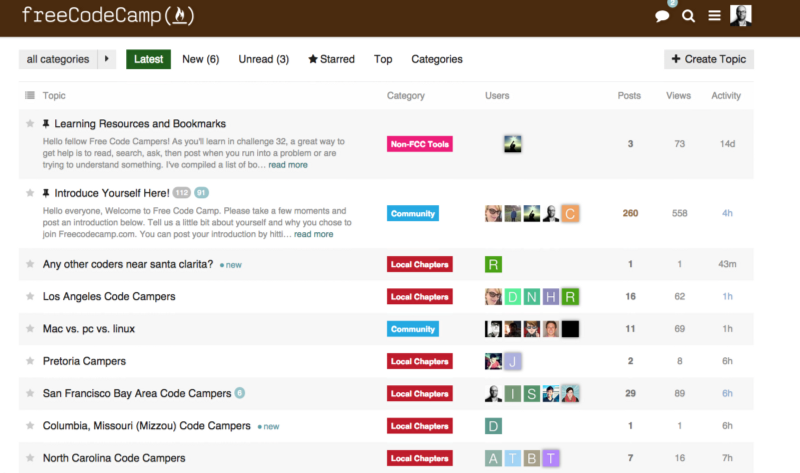Viewport: 800px width, 473px height.
Task: Click the green R avatar in santa clarita row
Action: click(x=493, y=264)
